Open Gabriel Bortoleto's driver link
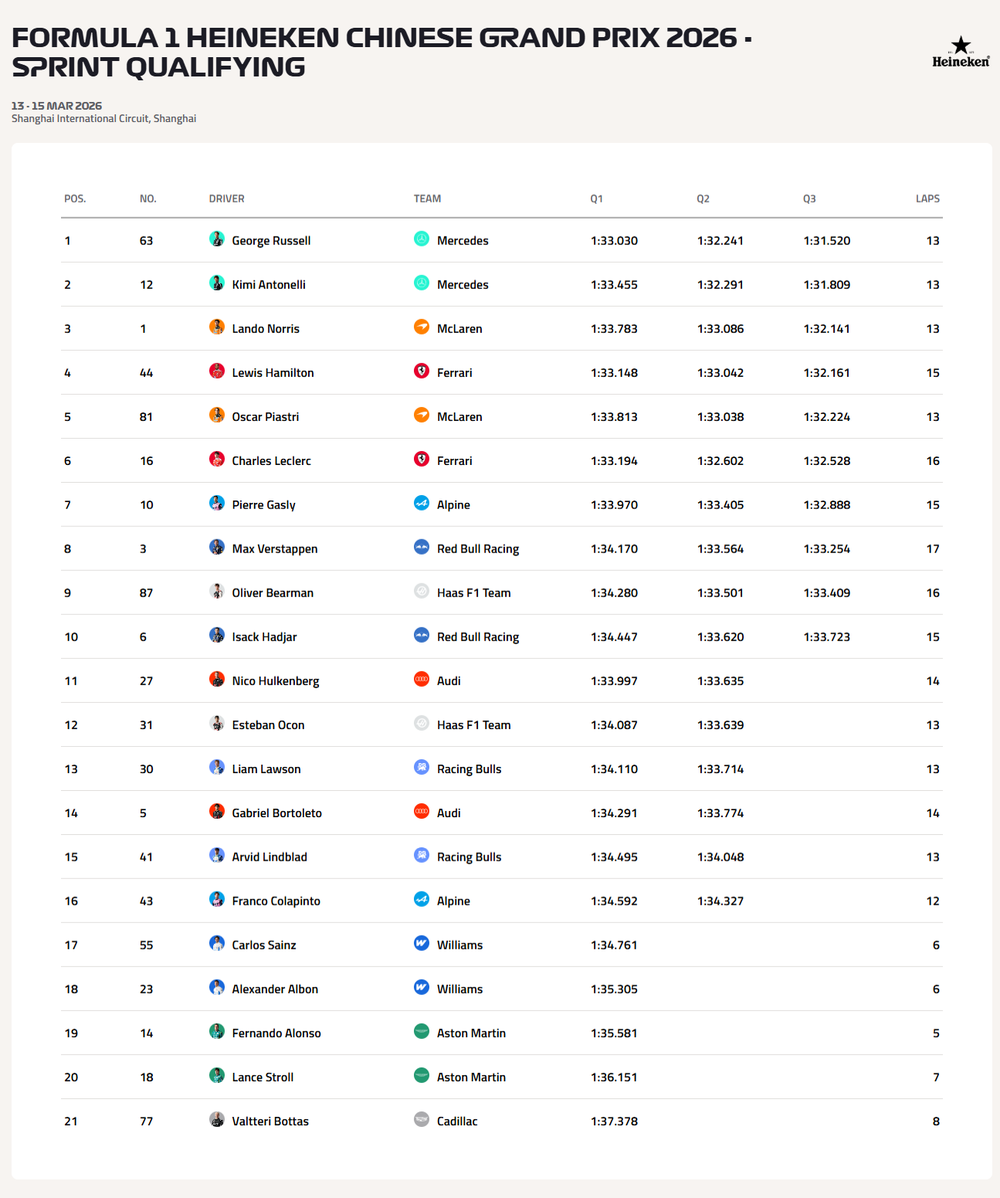 [277, 813]
